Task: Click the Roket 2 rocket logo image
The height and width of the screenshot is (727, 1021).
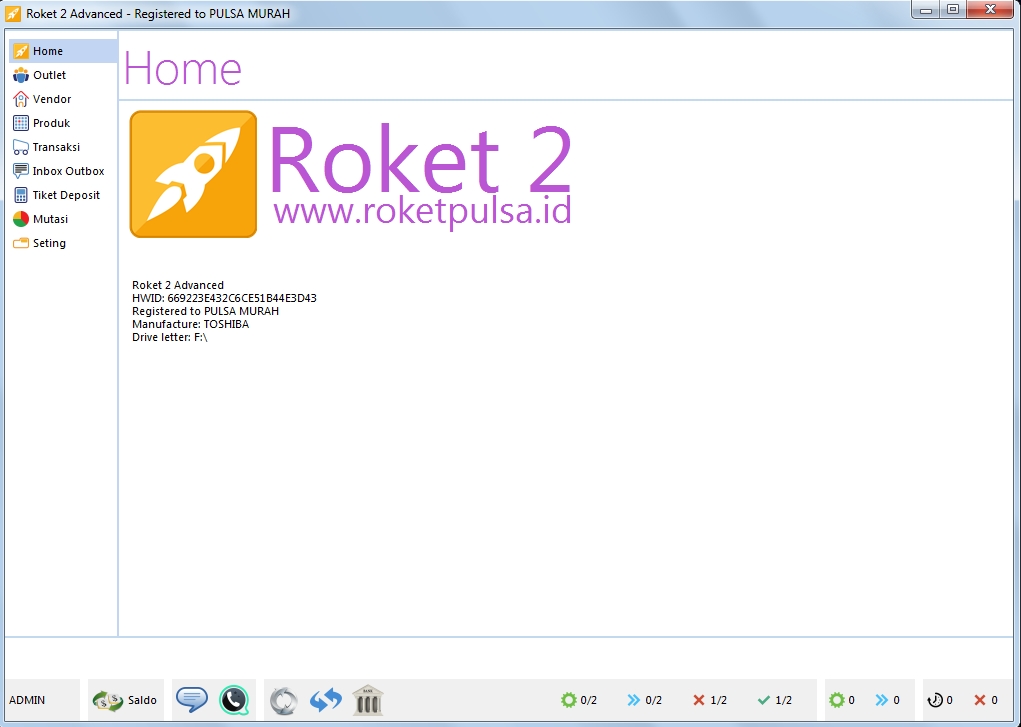Action: 193,174
